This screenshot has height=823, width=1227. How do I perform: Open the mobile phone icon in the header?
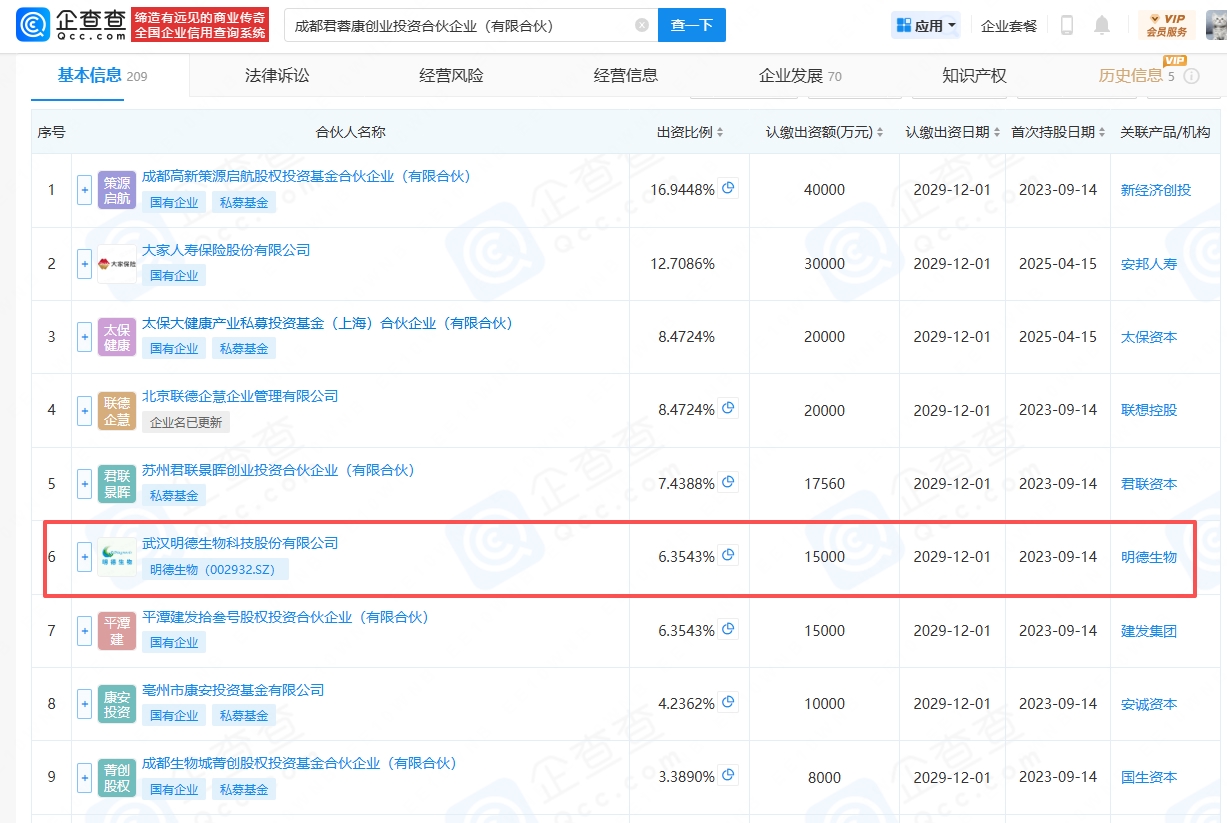point(1067,26)
